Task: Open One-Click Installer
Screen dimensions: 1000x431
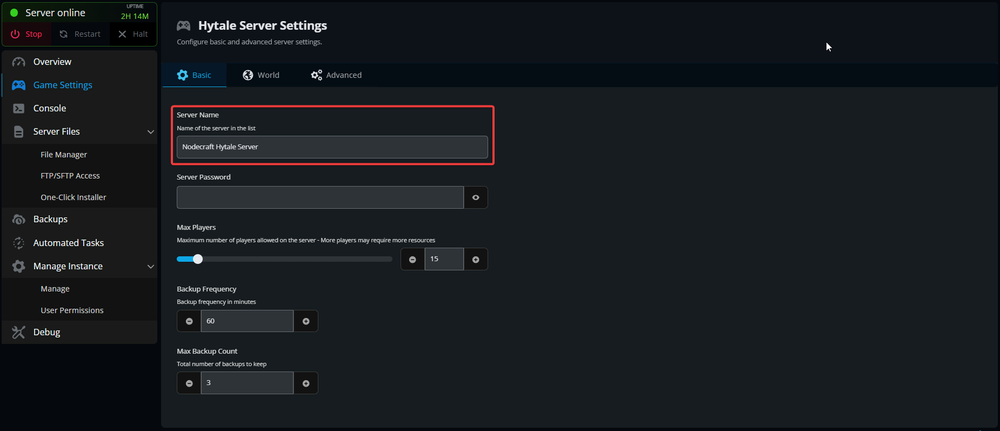Action: [73, 197]
